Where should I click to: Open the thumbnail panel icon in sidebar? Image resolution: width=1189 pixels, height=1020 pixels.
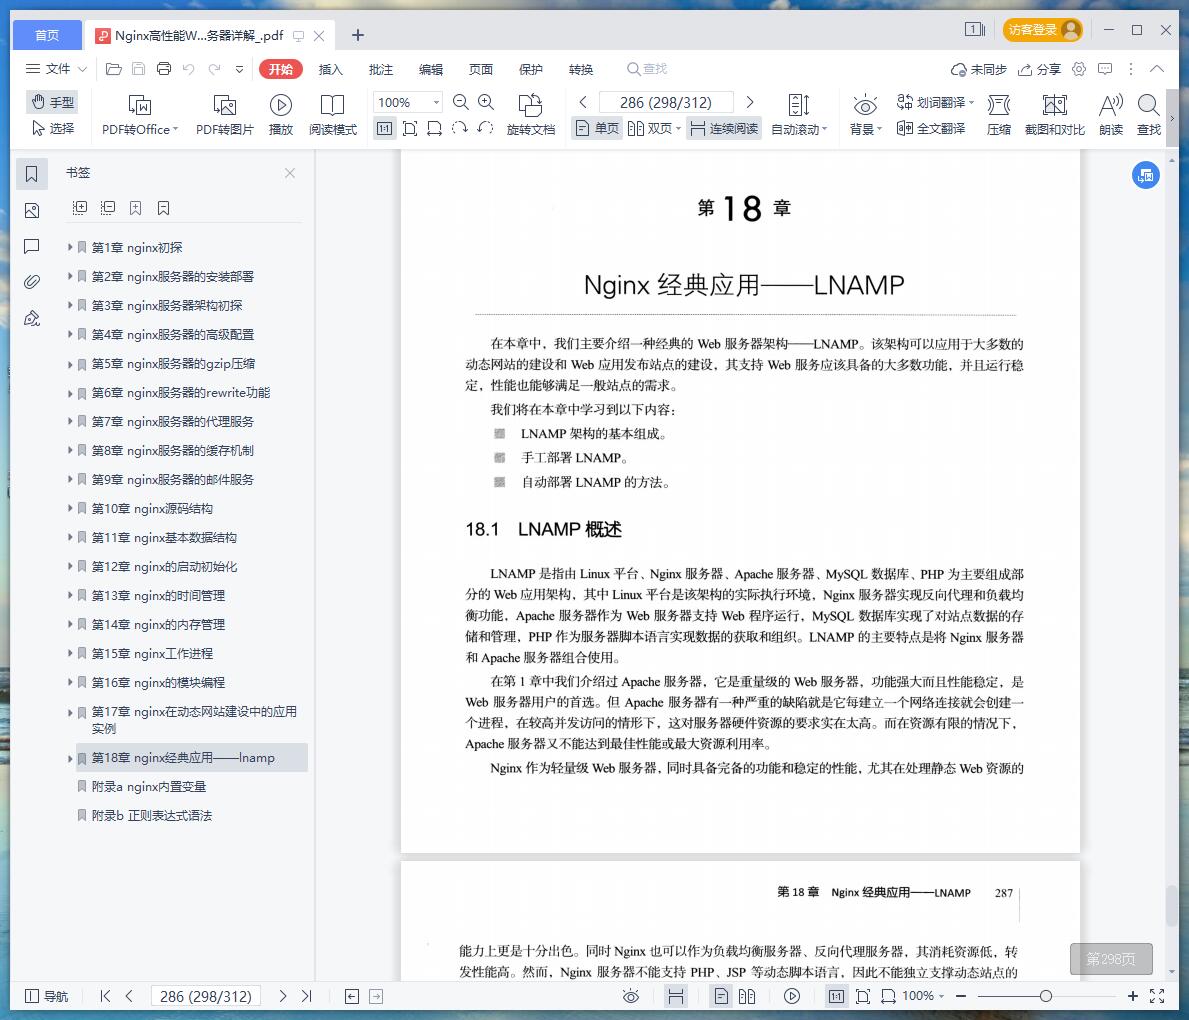coord(32,210)
